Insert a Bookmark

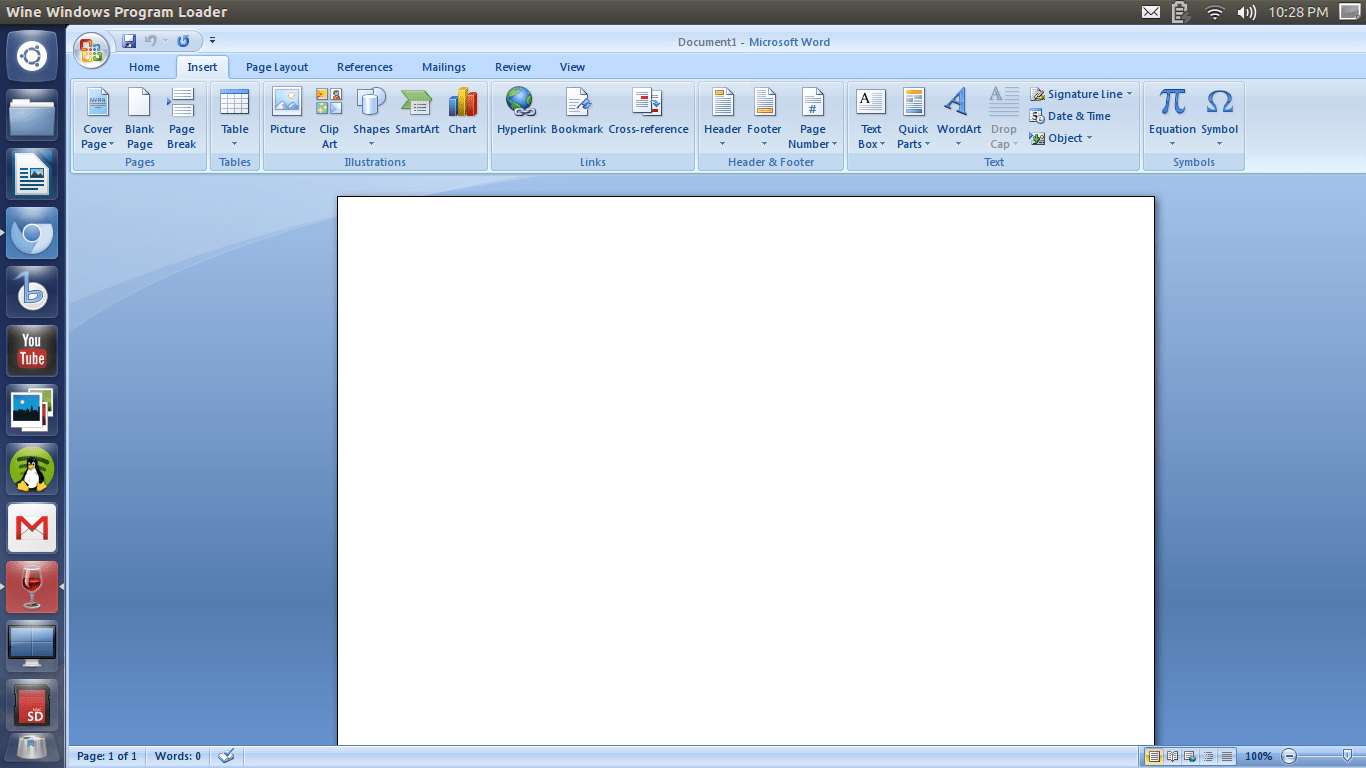point(577,112)
